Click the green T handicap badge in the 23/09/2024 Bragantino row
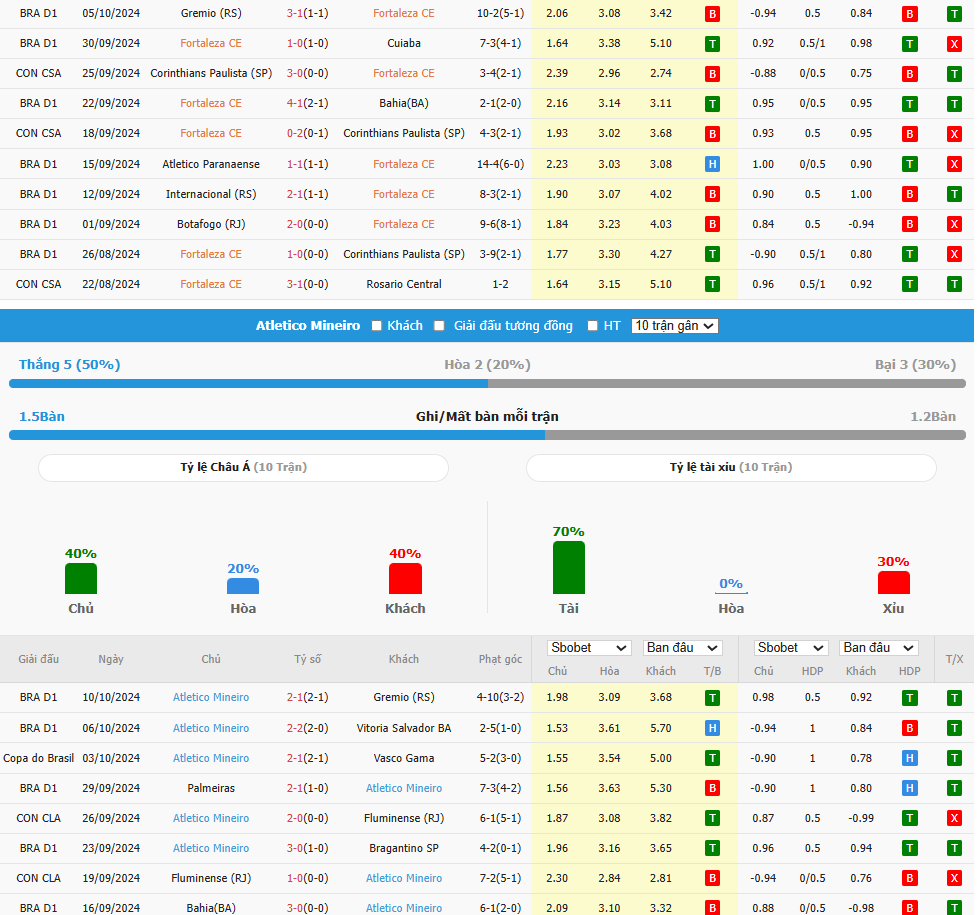 (x=910, y=848)
